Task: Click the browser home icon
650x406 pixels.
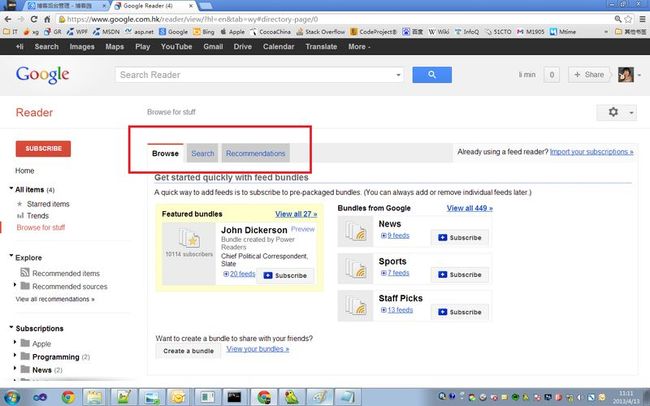Action: click(x=47, y=19)
